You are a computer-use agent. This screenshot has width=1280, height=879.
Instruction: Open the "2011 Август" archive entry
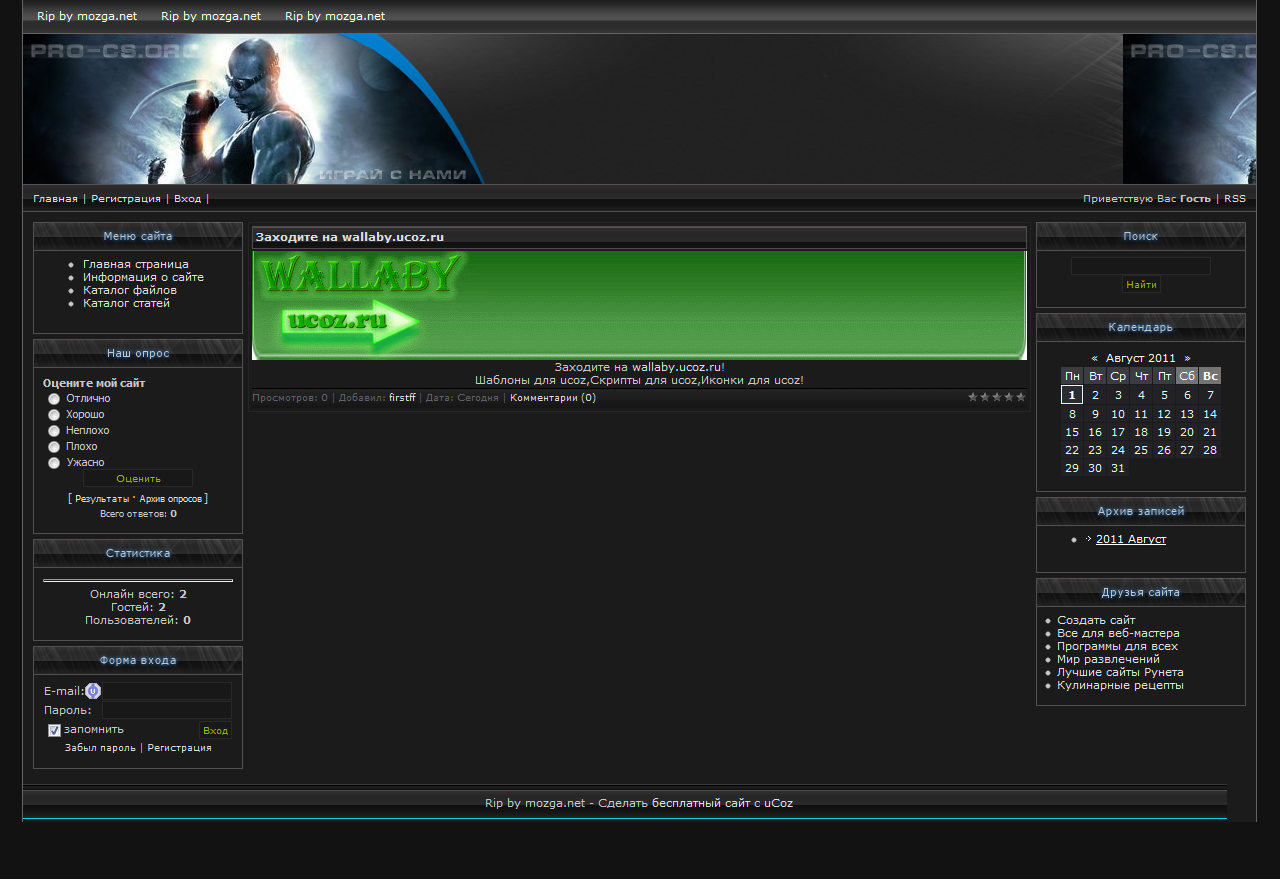click(x=1130, y=540)
